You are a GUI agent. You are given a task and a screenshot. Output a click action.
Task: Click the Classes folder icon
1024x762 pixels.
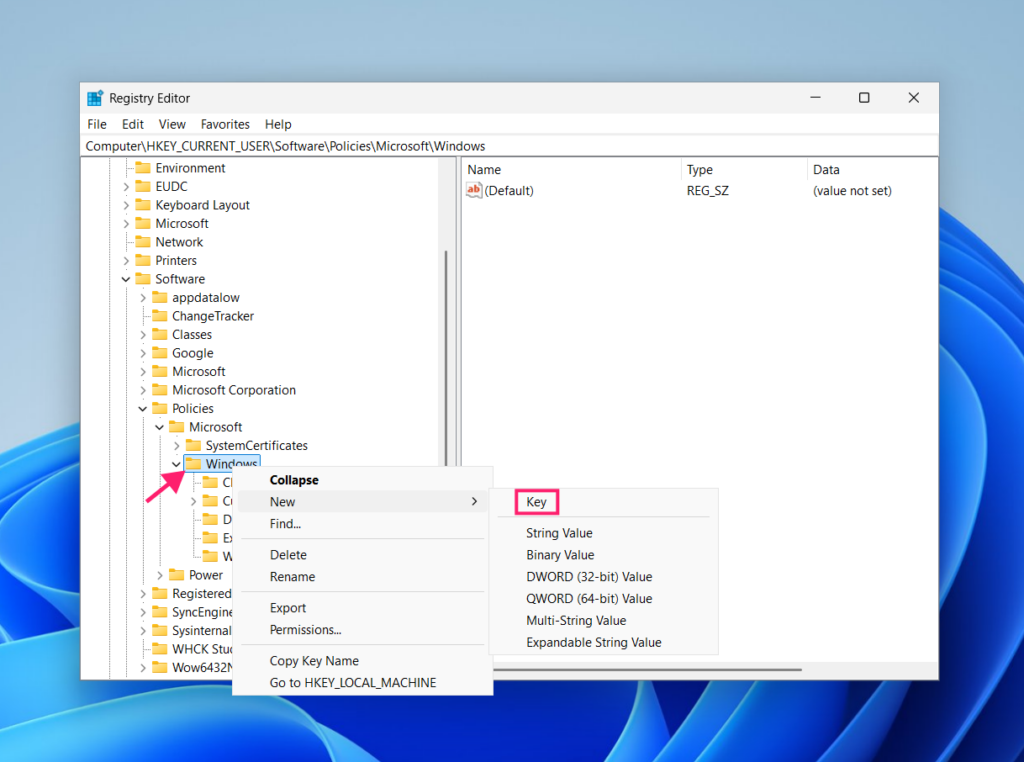(x=160, y=334)
